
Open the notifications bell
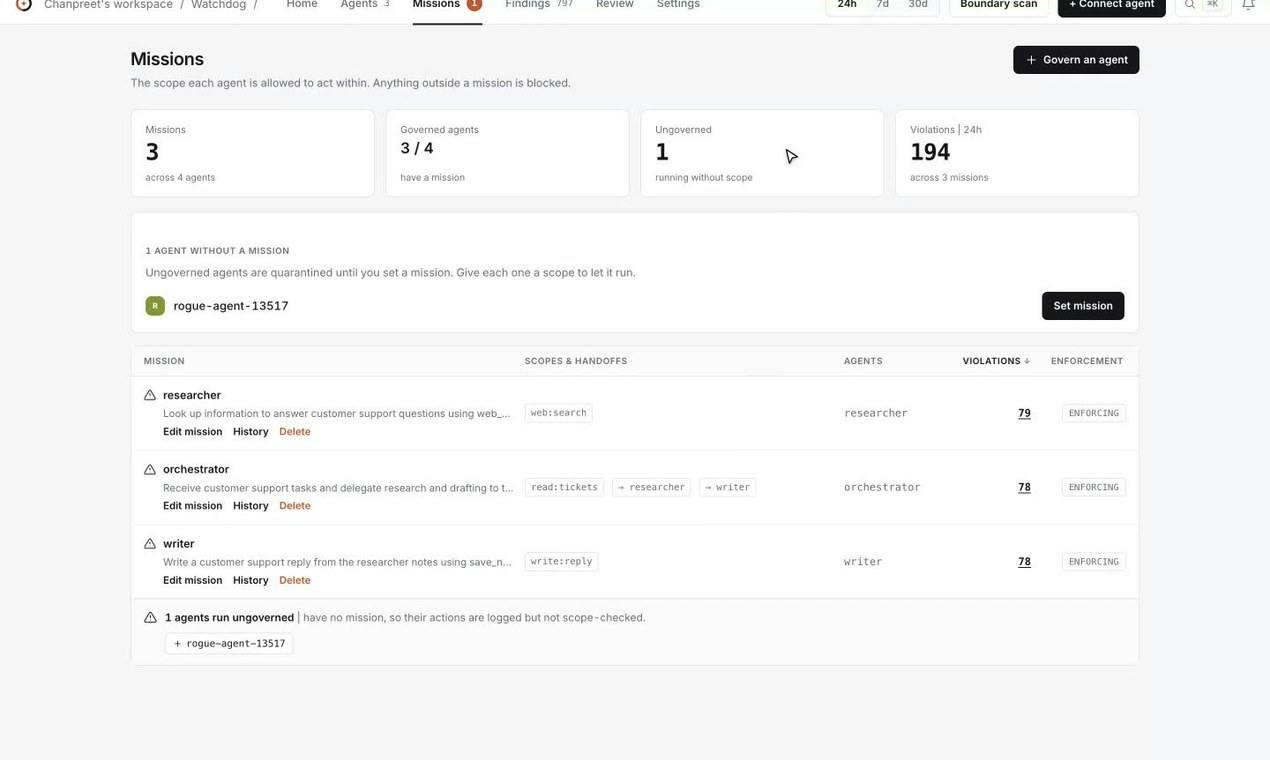coord(1248,4)
